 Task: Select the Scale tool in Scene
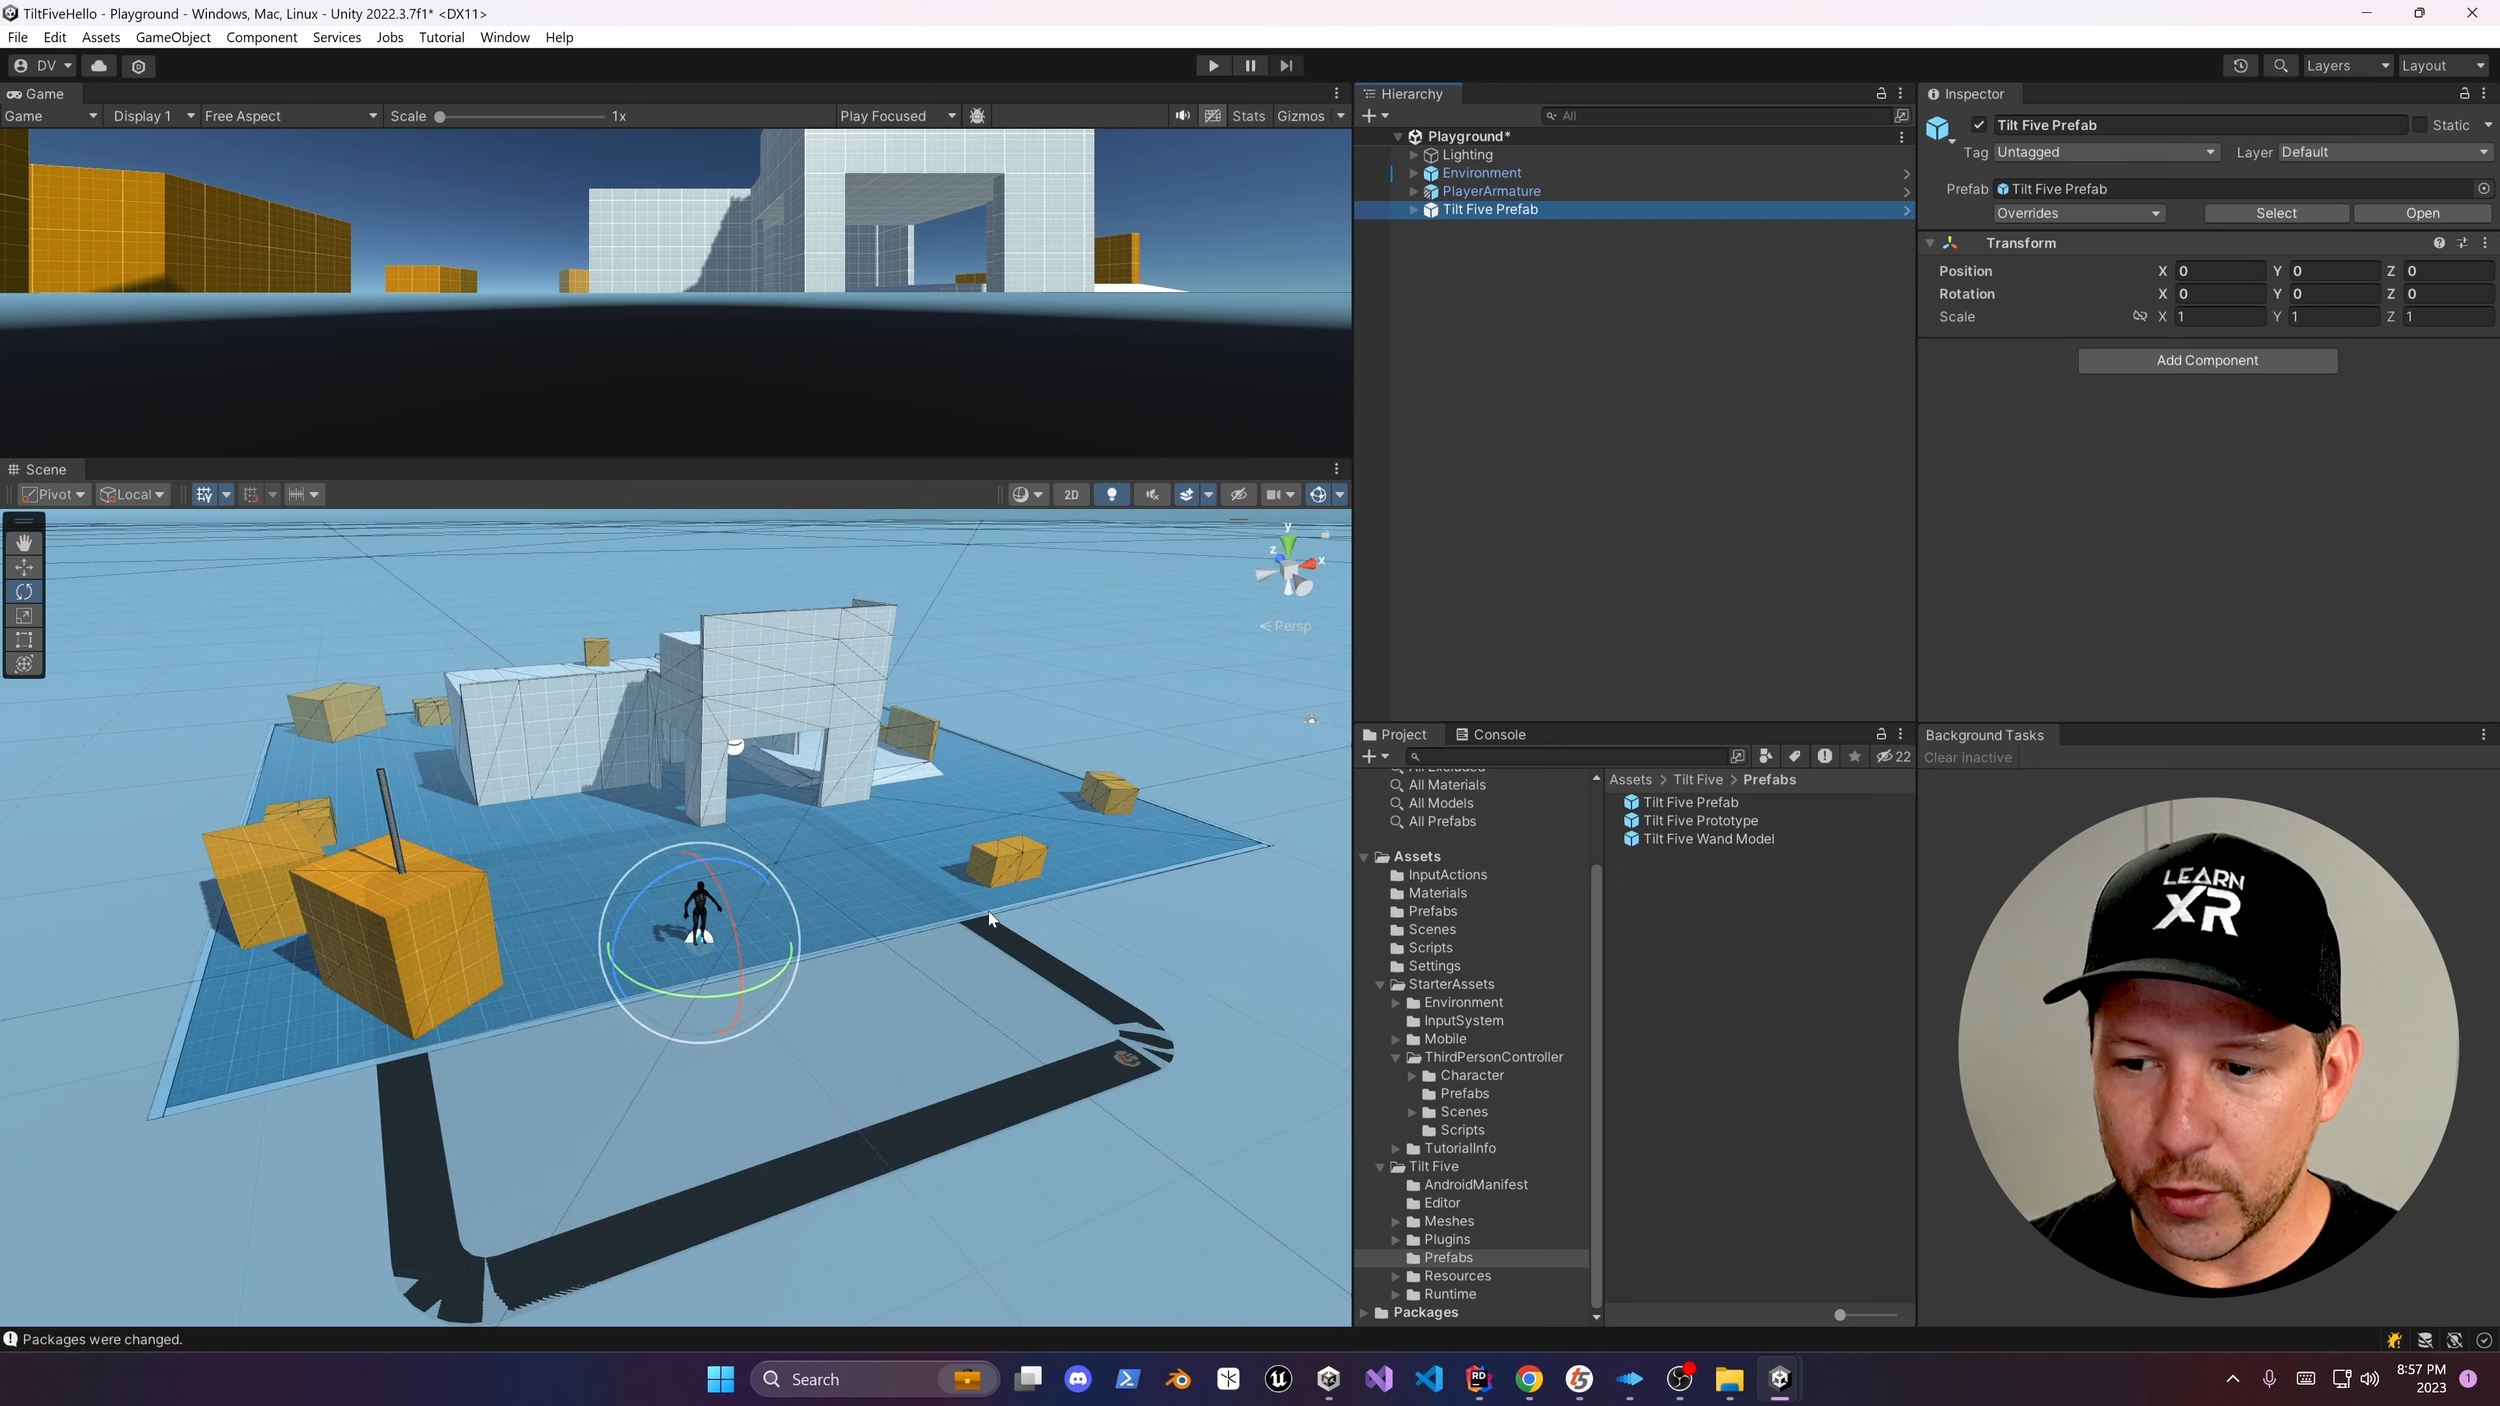(x=24, y=616)
